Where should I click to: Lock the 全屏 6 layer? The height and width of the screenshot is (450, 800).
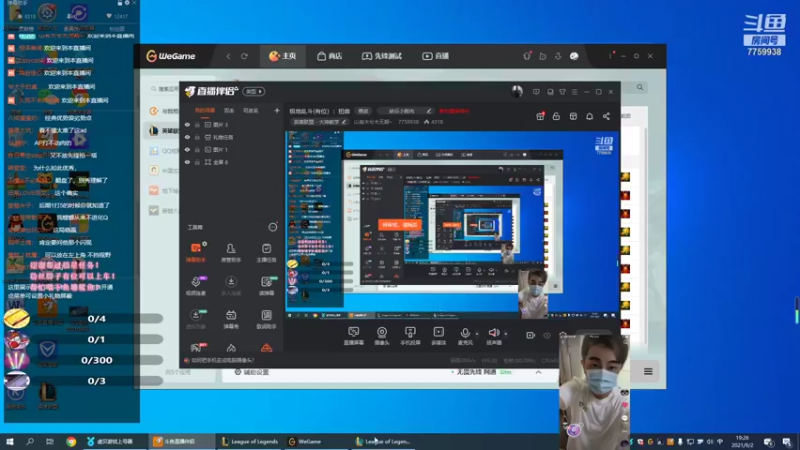tap(197, 162)
